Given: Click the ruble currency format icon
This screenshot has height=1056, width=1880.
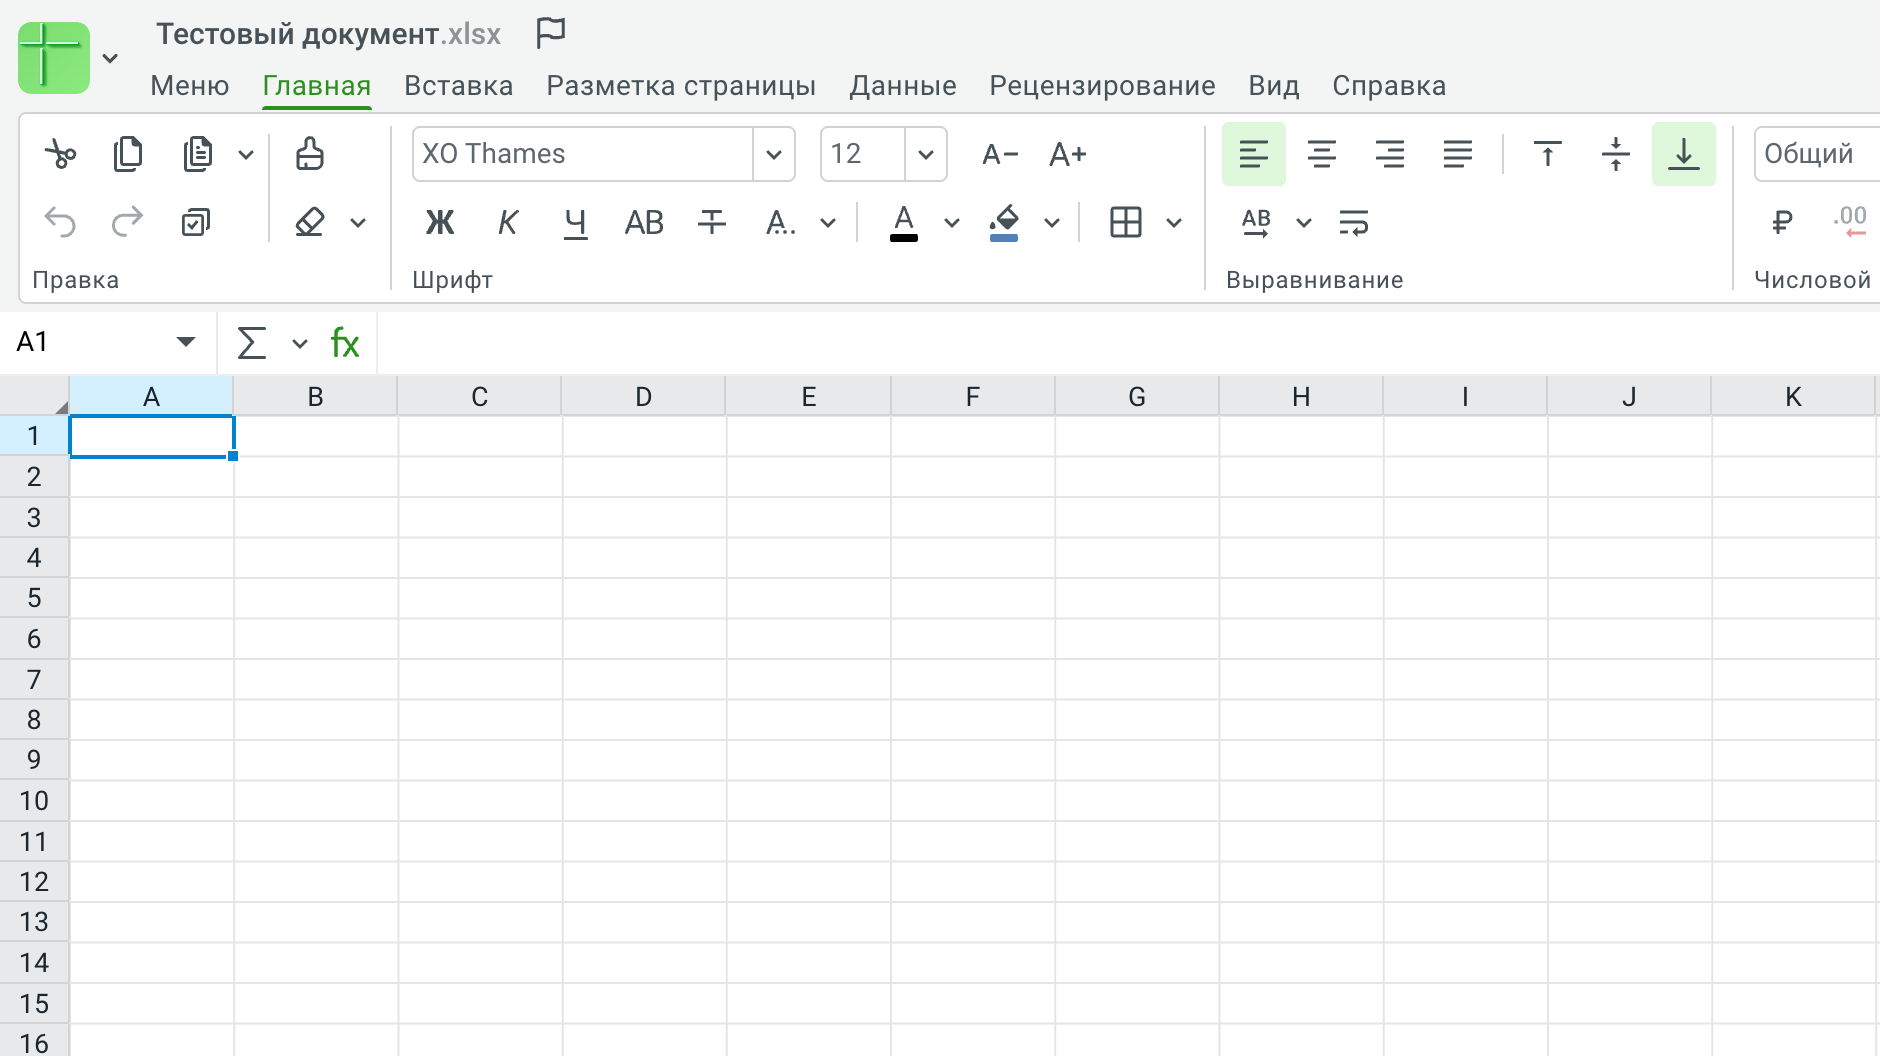Looking at the screenshot, I should (x=1782, y=222).
